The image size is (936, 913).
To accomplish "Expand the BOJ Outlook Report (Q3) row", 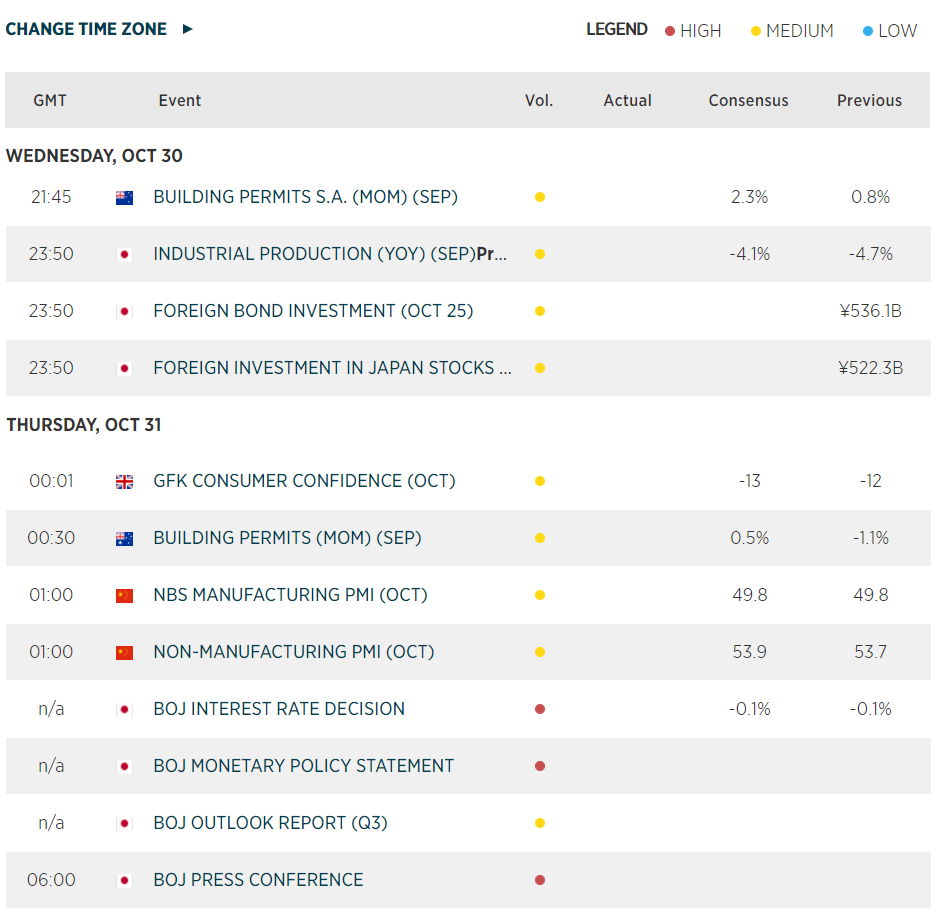I will point(270,823).
